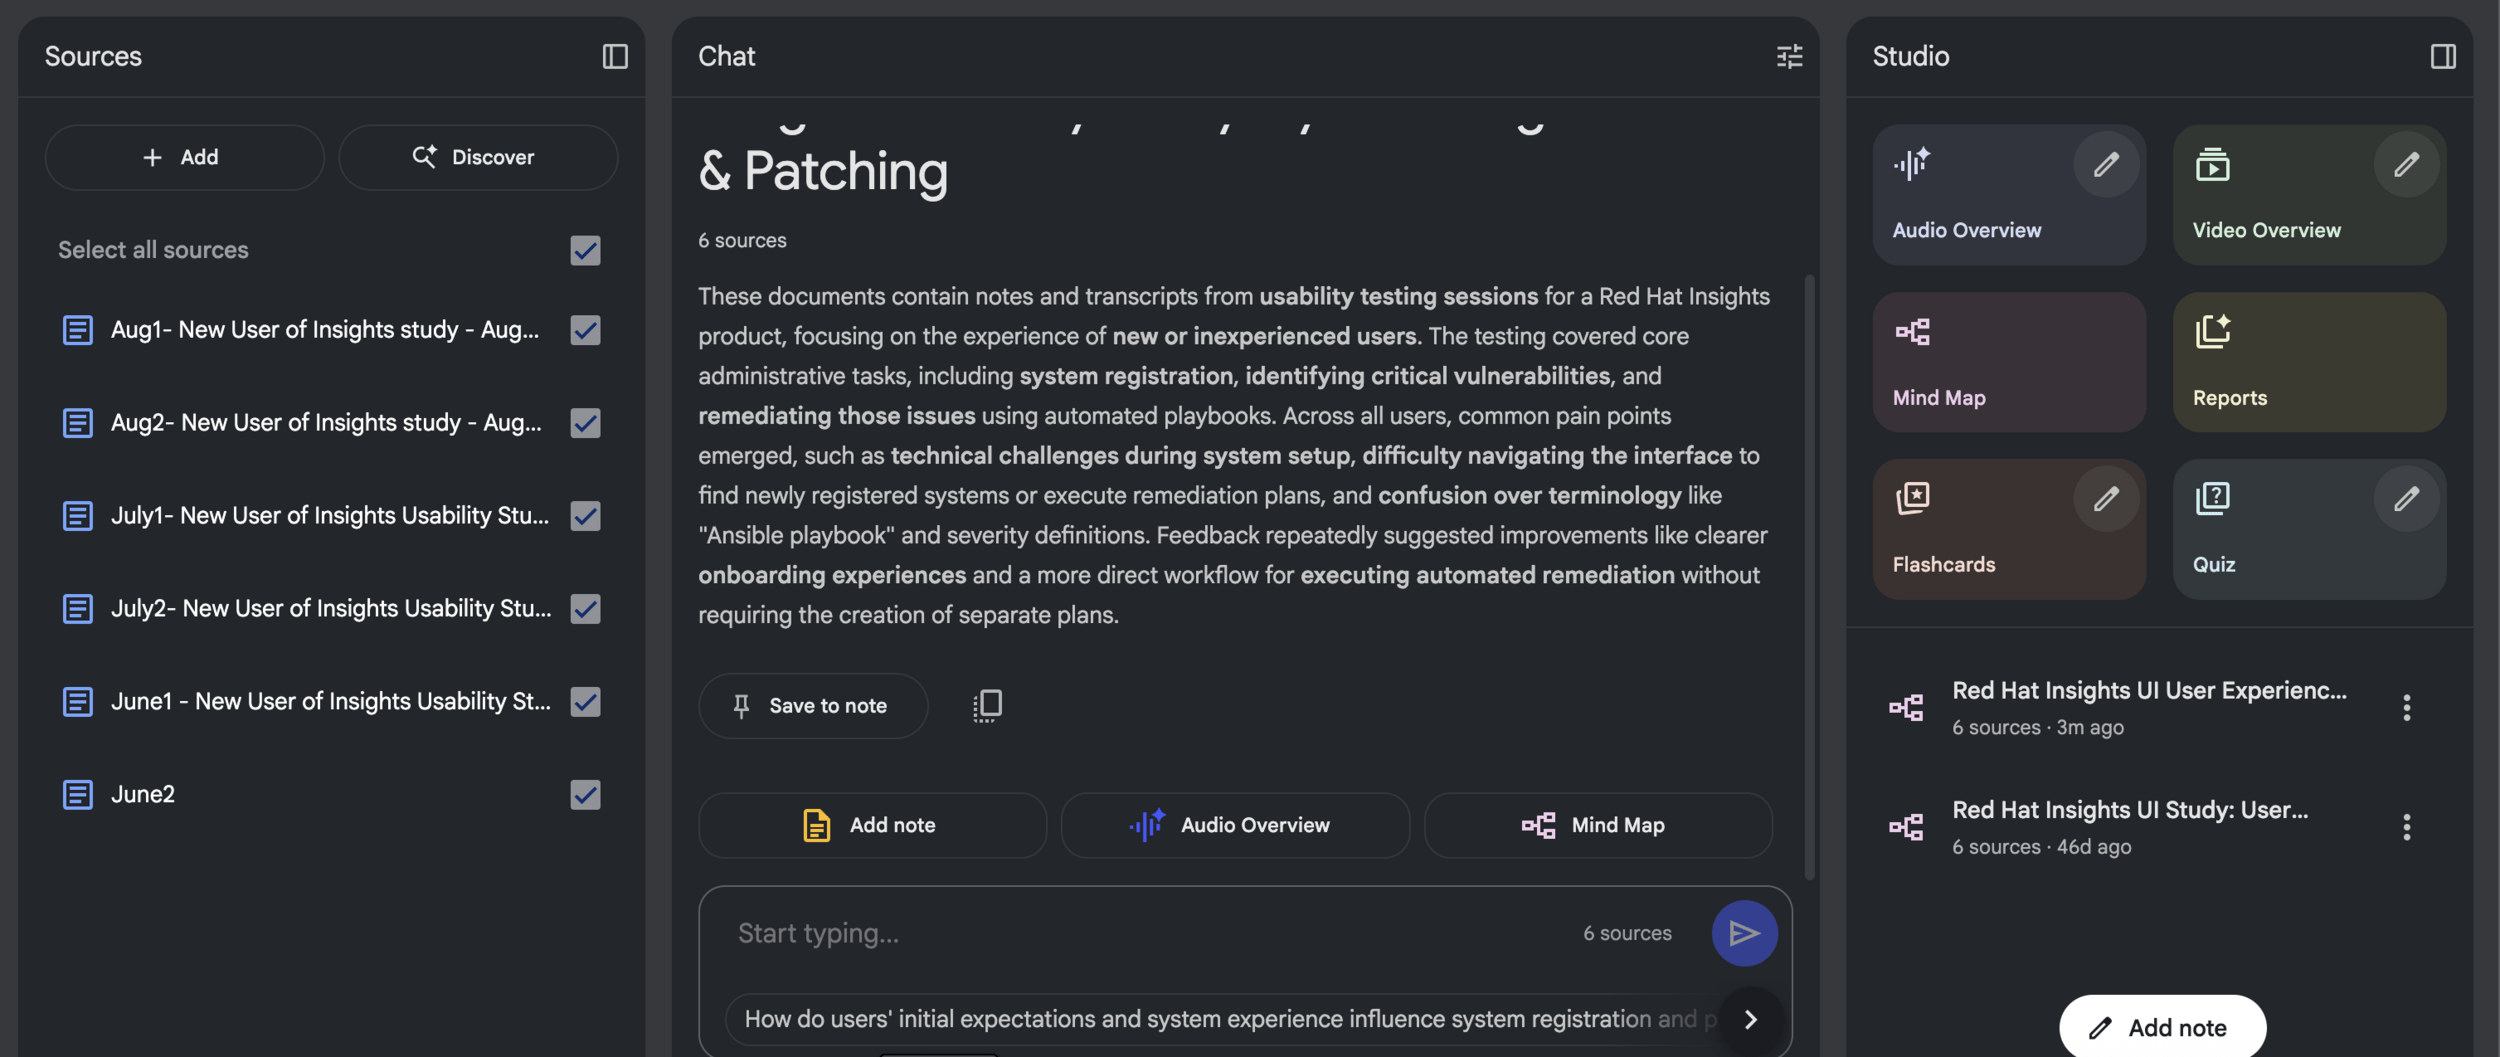Viewport: 2500px width, 1057px height.
Task: Uncheck the June1 - New User of Insights source
Action: (585, 702)
